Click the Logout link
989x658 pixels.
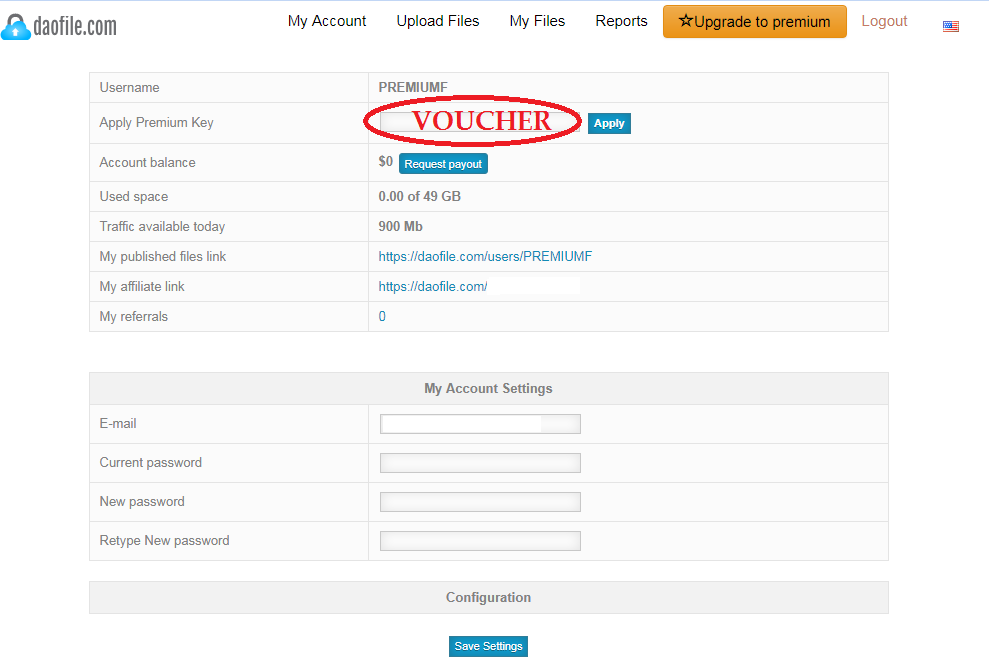[884, 21]
